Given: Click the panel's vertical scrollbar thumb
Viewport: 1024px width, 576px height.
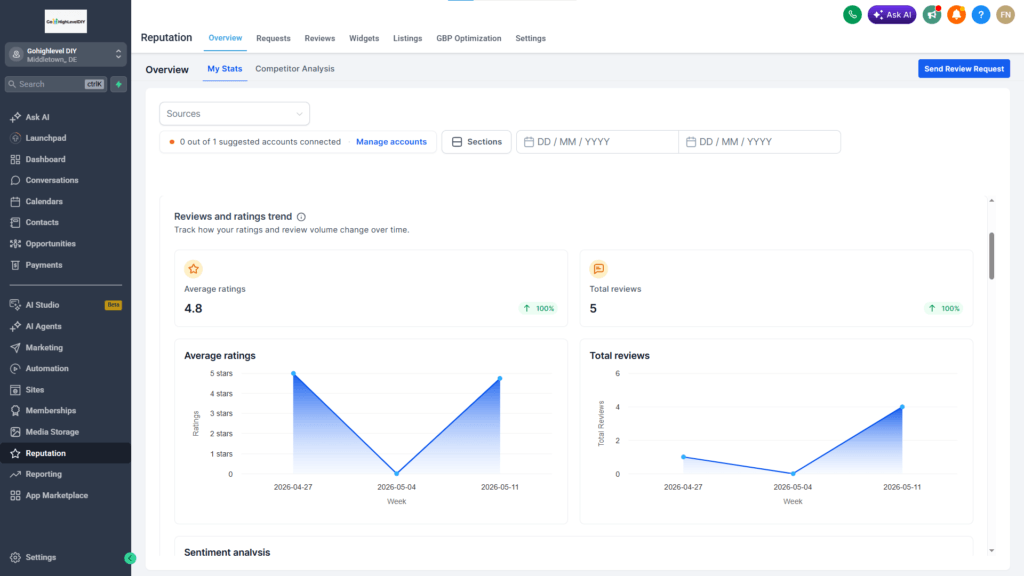Looking at the screenshot, I should pos(991,255).
